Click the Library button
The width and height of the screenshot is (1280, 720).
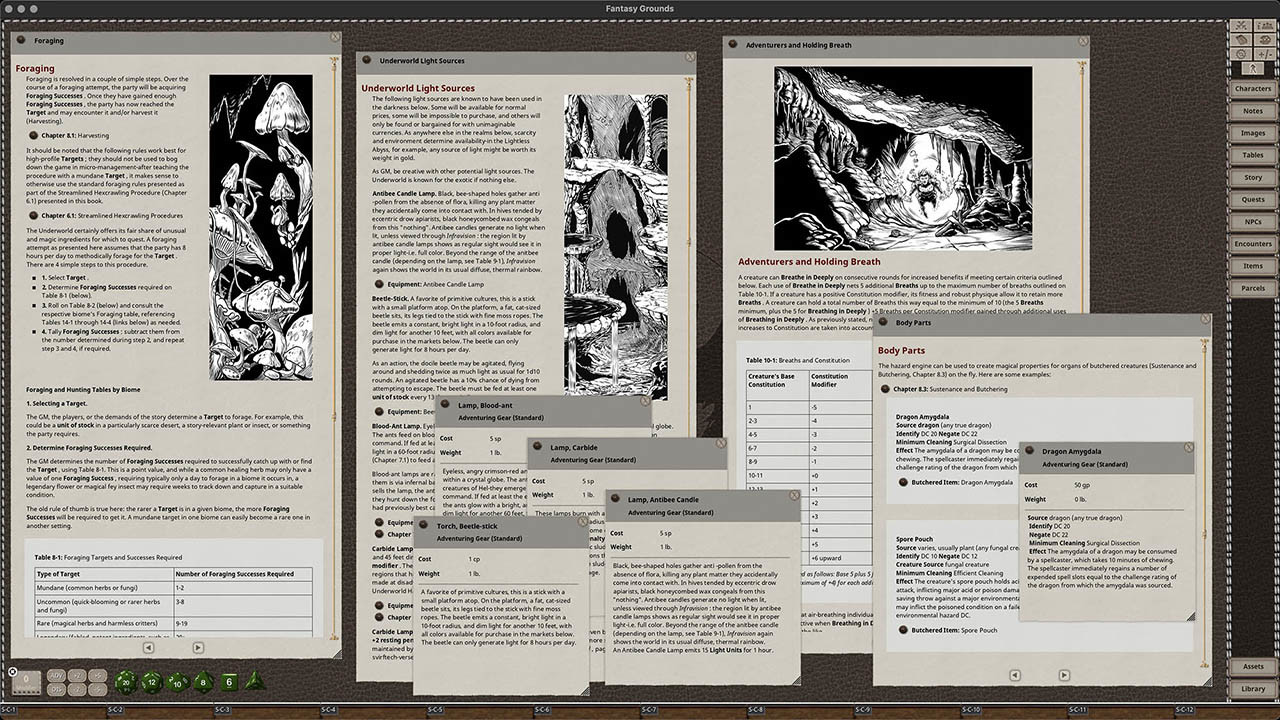coord(1252,689)
